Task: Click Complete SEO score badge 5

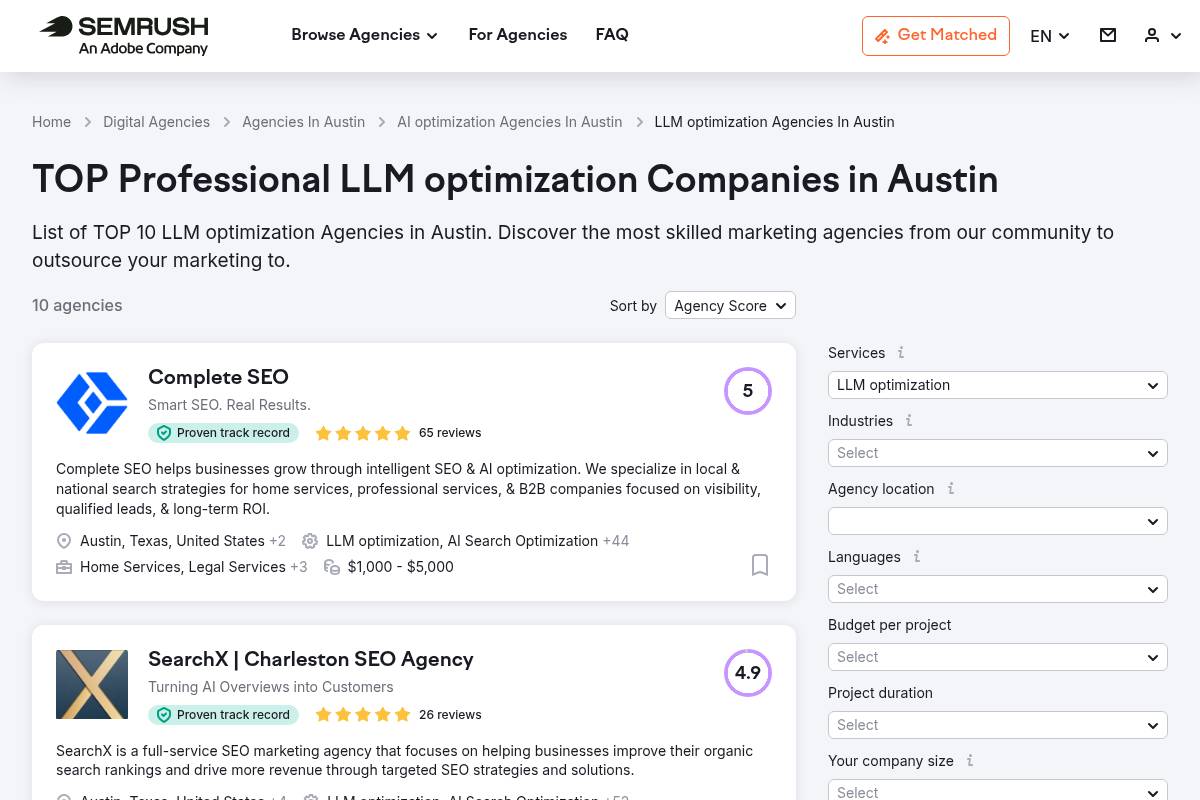Action: click(748, 391)
